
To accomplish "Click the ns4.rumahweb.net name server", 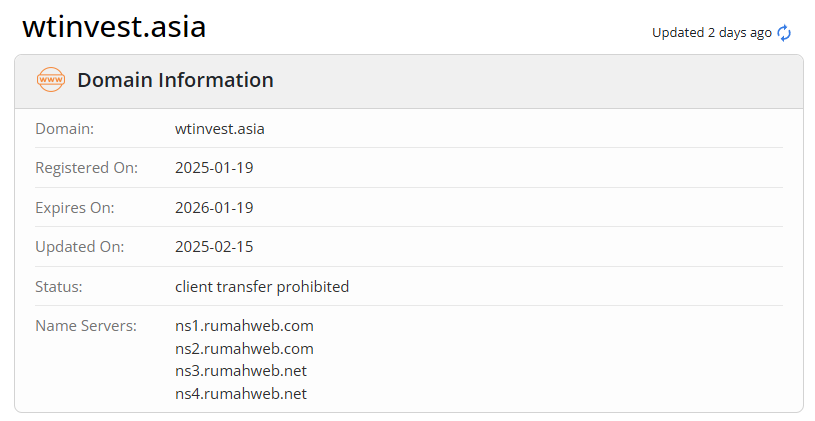I will tap(241, 394).
